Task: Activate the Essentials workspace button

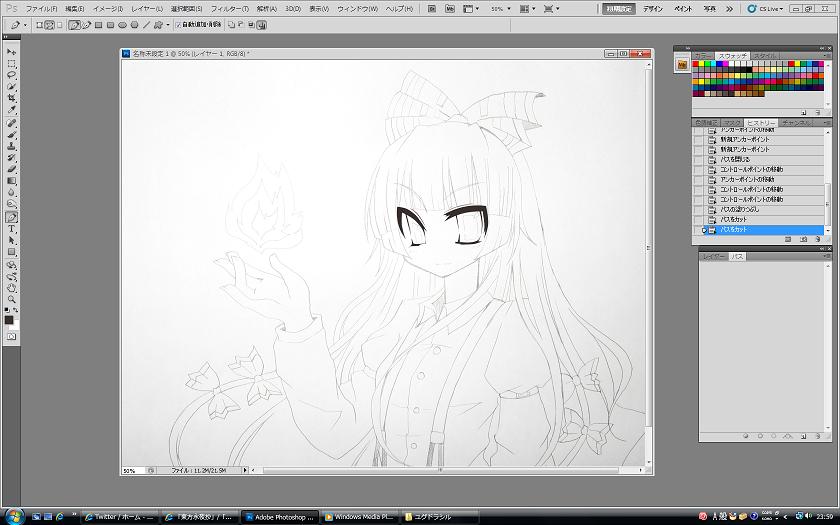Action: coord(619,9)
